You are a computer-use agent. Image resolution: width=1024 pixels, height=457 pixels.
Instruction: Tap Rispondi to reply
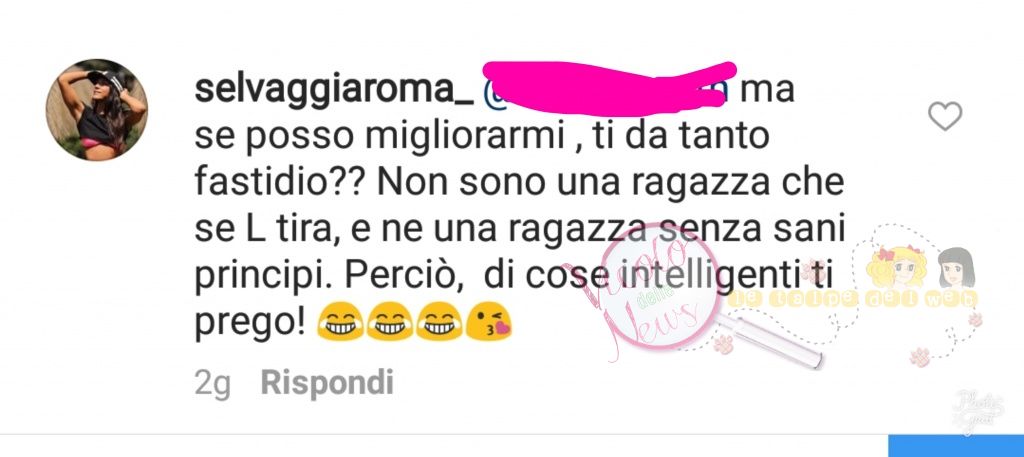327,383
